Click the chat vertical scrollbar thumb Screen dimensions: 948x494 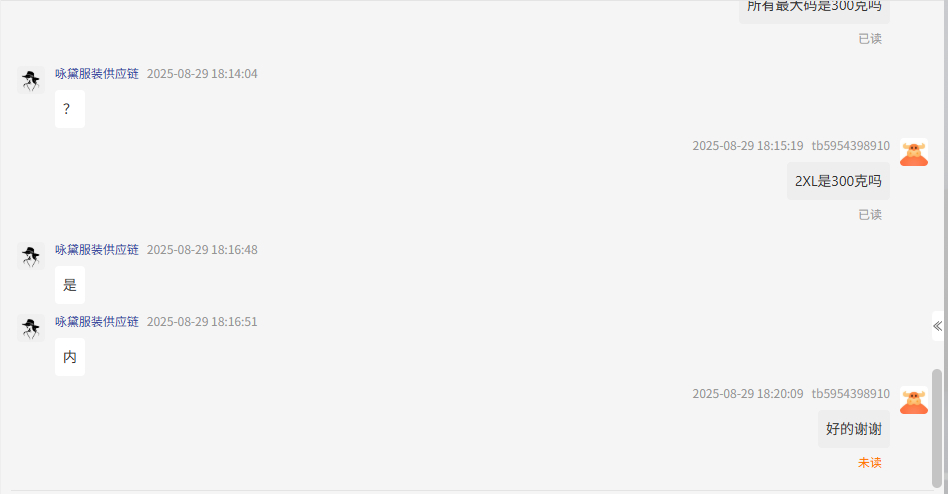pos(937,428)
